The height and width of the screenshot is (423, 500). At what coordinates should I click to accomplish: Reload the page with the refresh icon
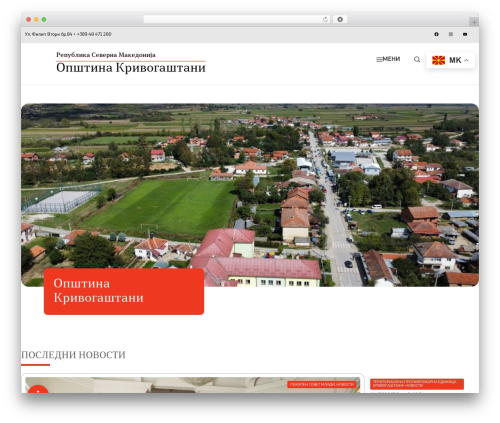325,20
